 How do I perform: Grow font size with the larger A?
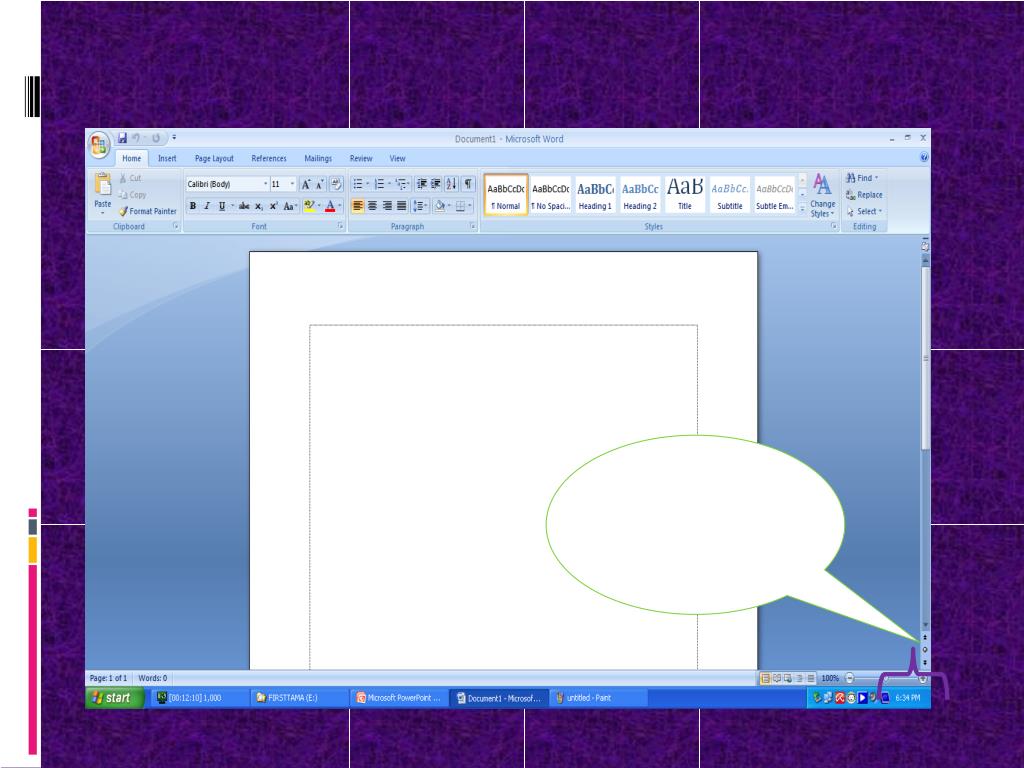[x=305, y=184]
